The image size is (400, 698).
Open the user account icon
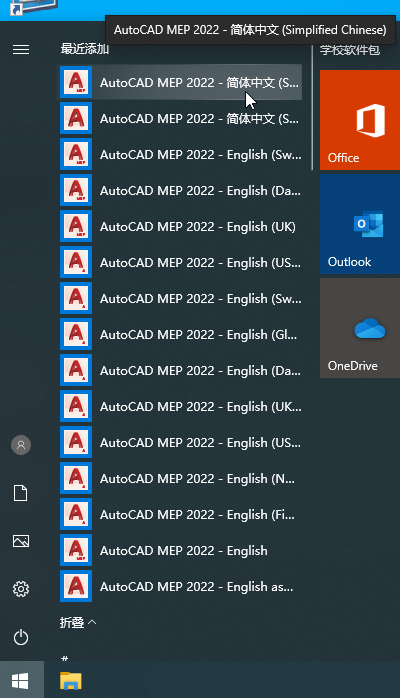[21, 445]
